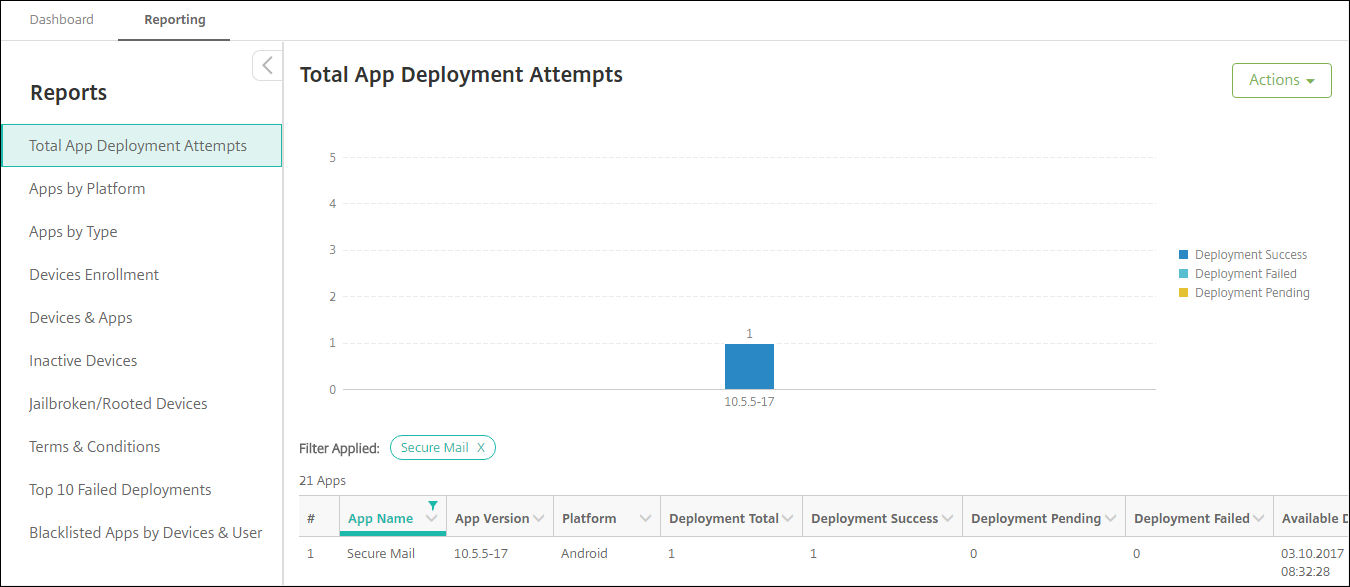Image resolution: width=1350 pixels, height=587 pixels.
Task: Switch to the Dashboard tab
Action: coord(61,20)
